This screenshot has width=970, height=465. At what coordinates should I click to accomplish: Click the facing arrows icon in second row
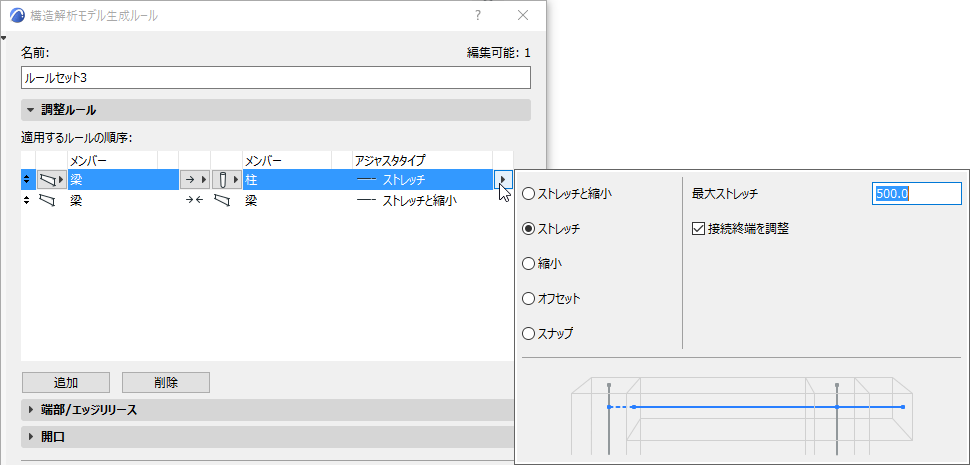[x=194, y=200]
